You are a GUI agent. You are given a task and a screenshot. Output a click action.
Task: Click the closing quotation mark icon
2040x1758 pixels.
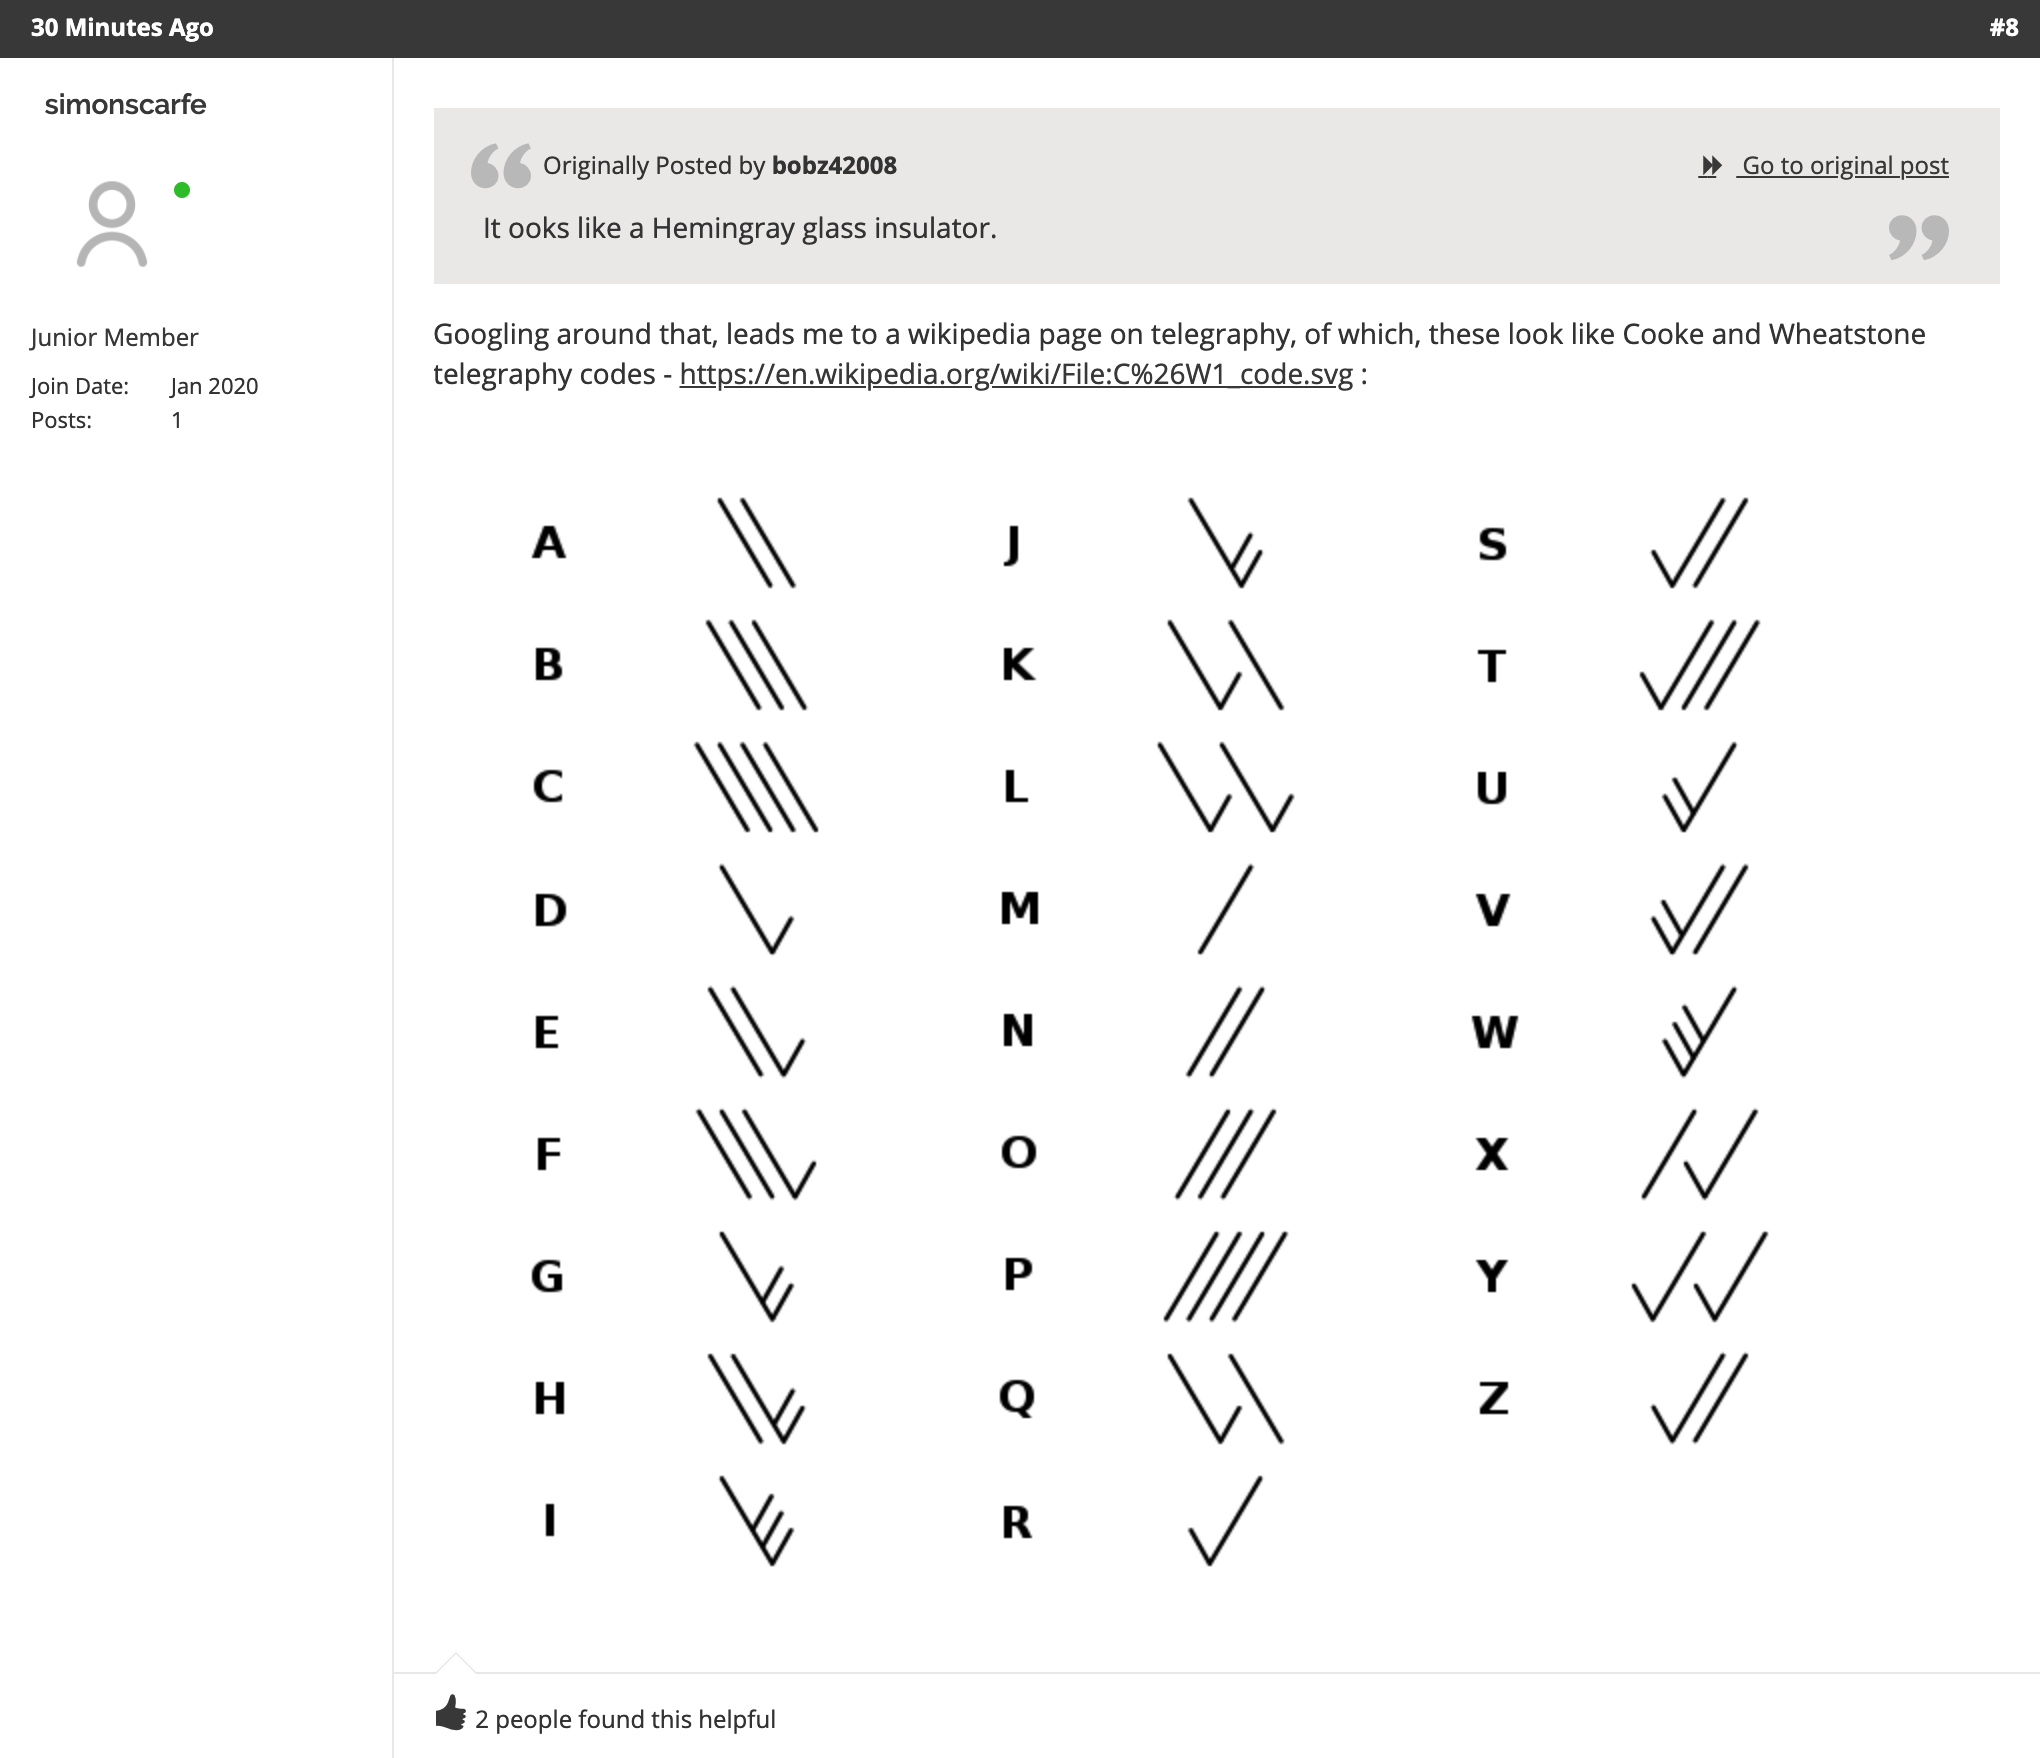pos(1918,237)
